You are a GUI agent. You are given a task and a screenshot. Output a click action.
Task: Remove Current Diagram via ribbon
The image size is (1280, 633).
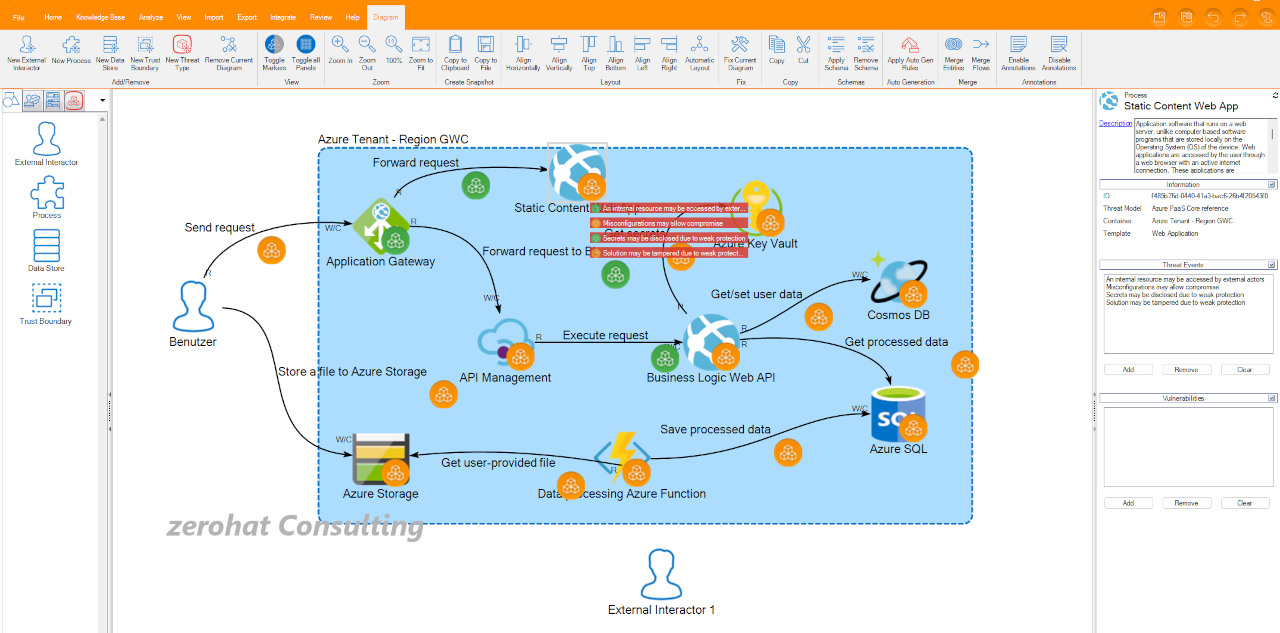229,52
